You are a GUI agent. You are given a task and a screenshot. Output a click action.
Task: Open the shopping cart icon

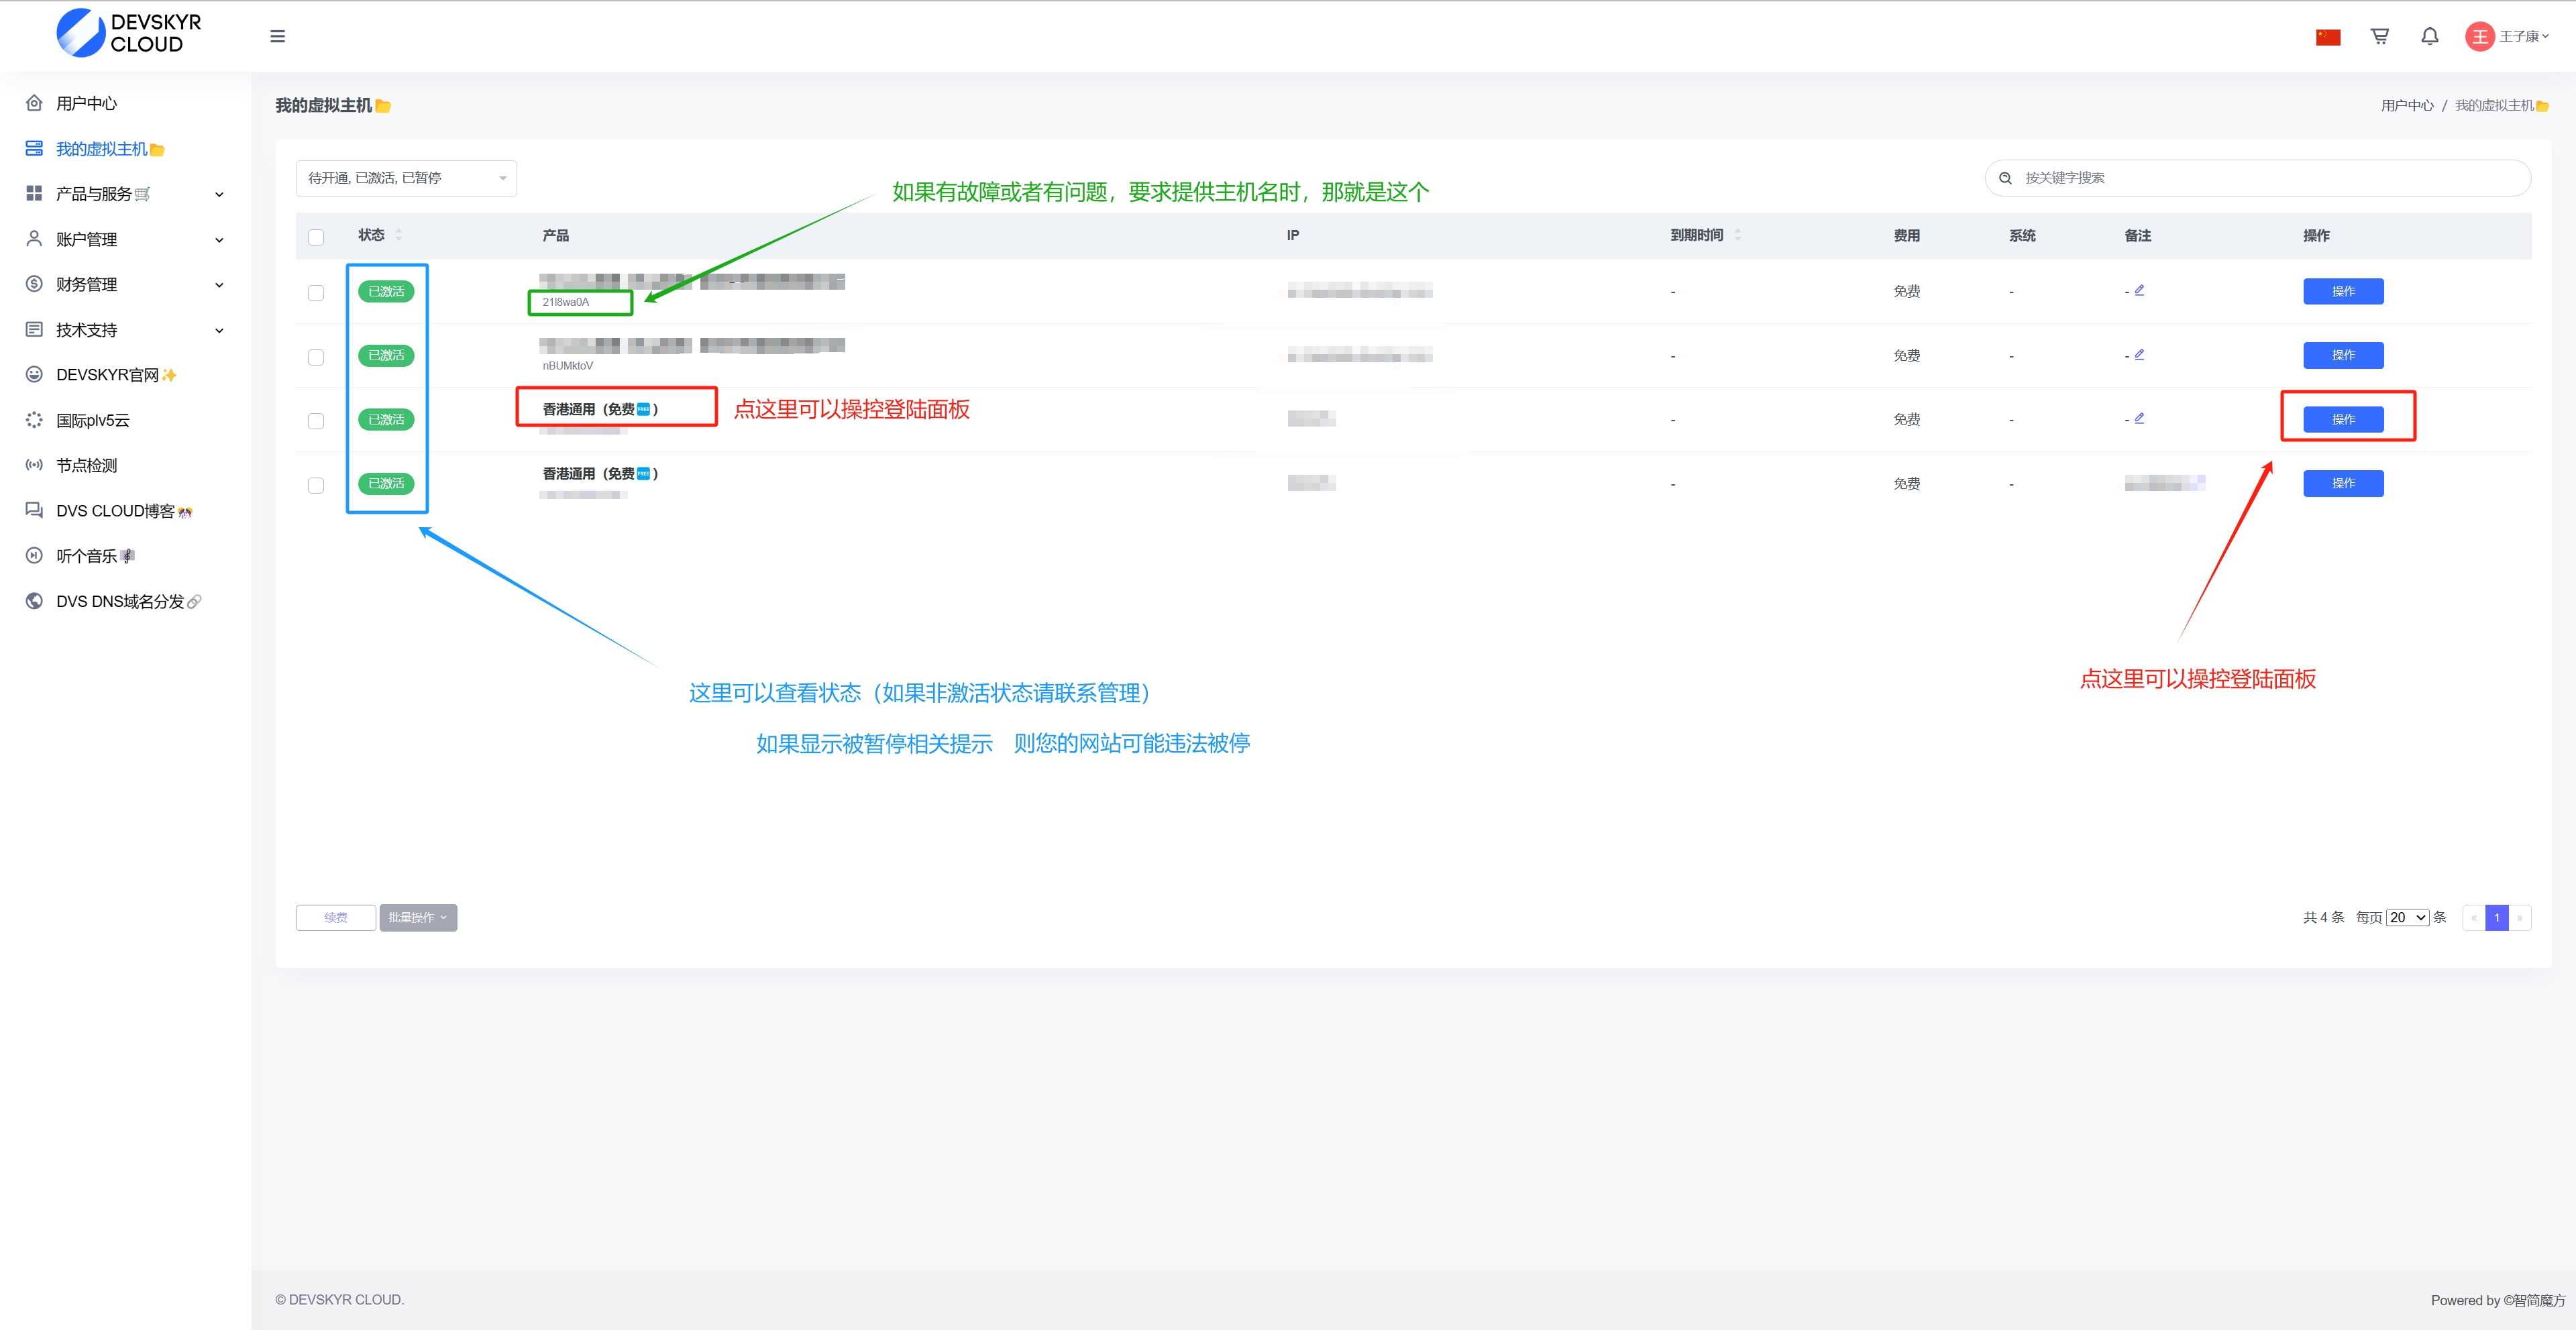[x=2379, y=36]
